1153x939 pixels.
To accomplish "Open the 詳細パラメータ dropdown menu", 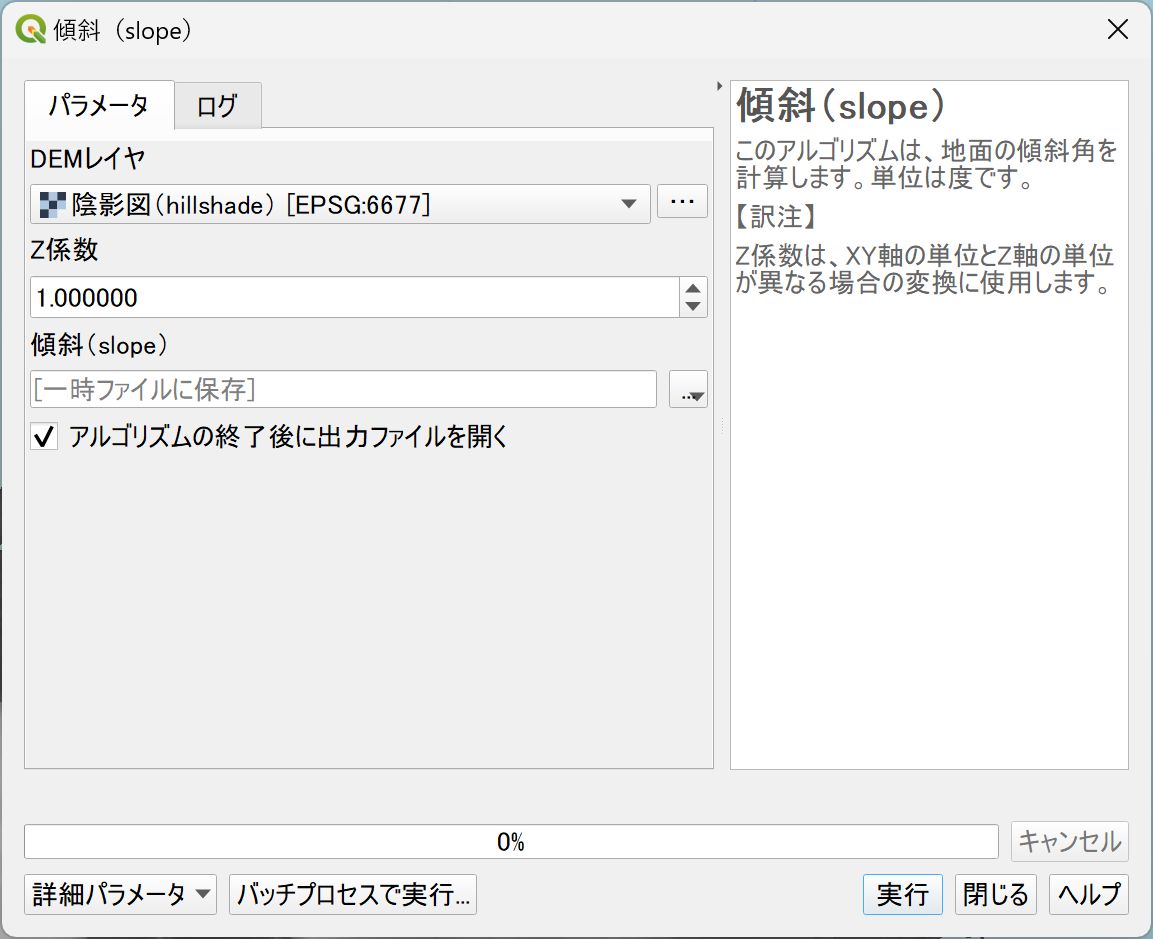I will 121,894.
